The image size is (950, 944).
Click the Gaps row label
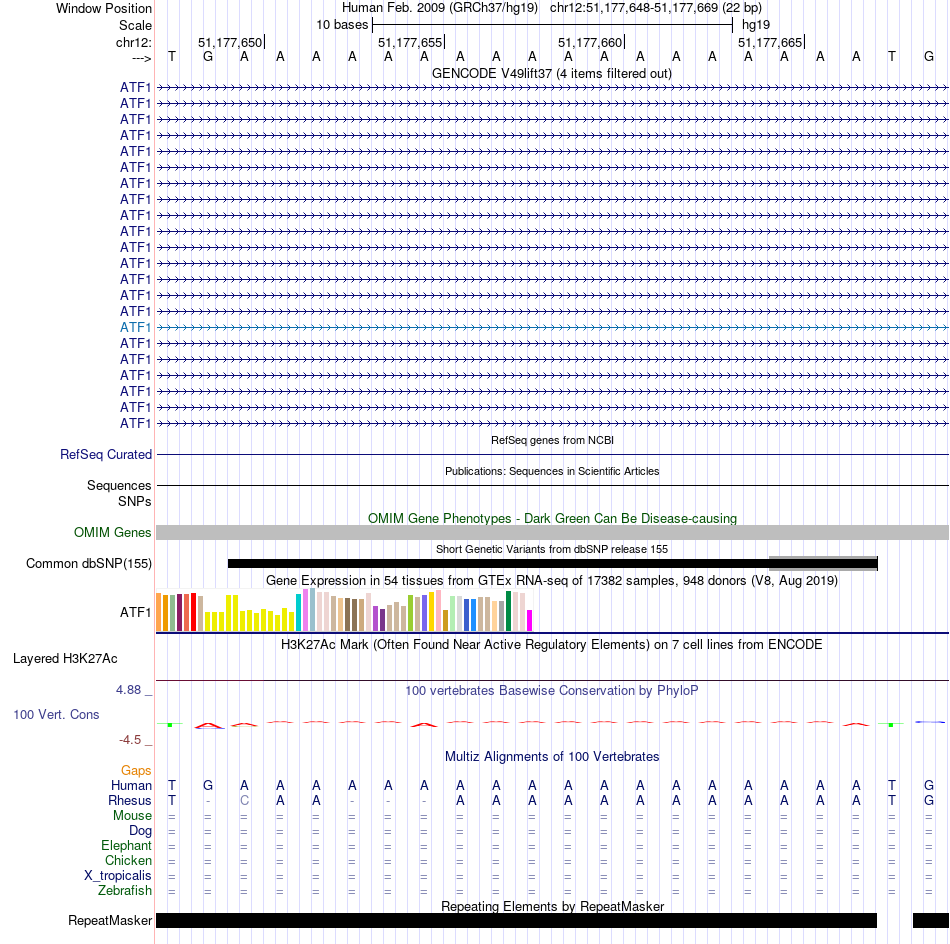coord(136,771)
